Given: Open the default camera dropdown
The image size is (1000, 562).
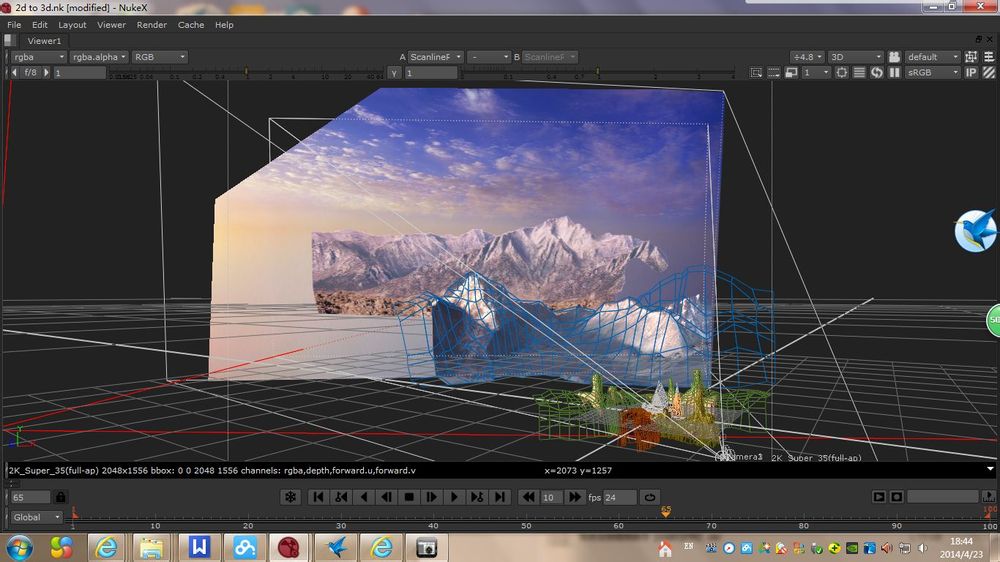Looking at the screenshot, I should pos(932,57).
